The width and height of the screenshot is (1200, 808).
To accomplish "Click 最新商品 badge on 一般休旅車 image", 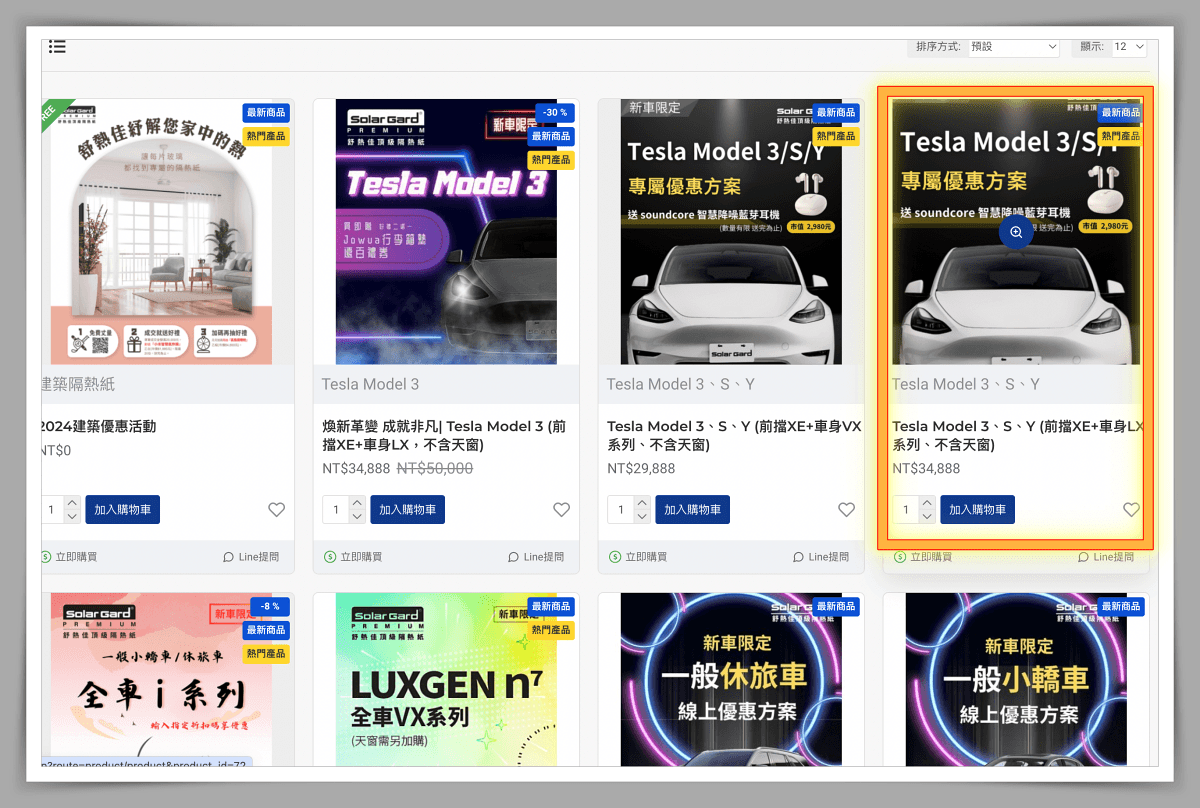I will (x=836, y=606).
